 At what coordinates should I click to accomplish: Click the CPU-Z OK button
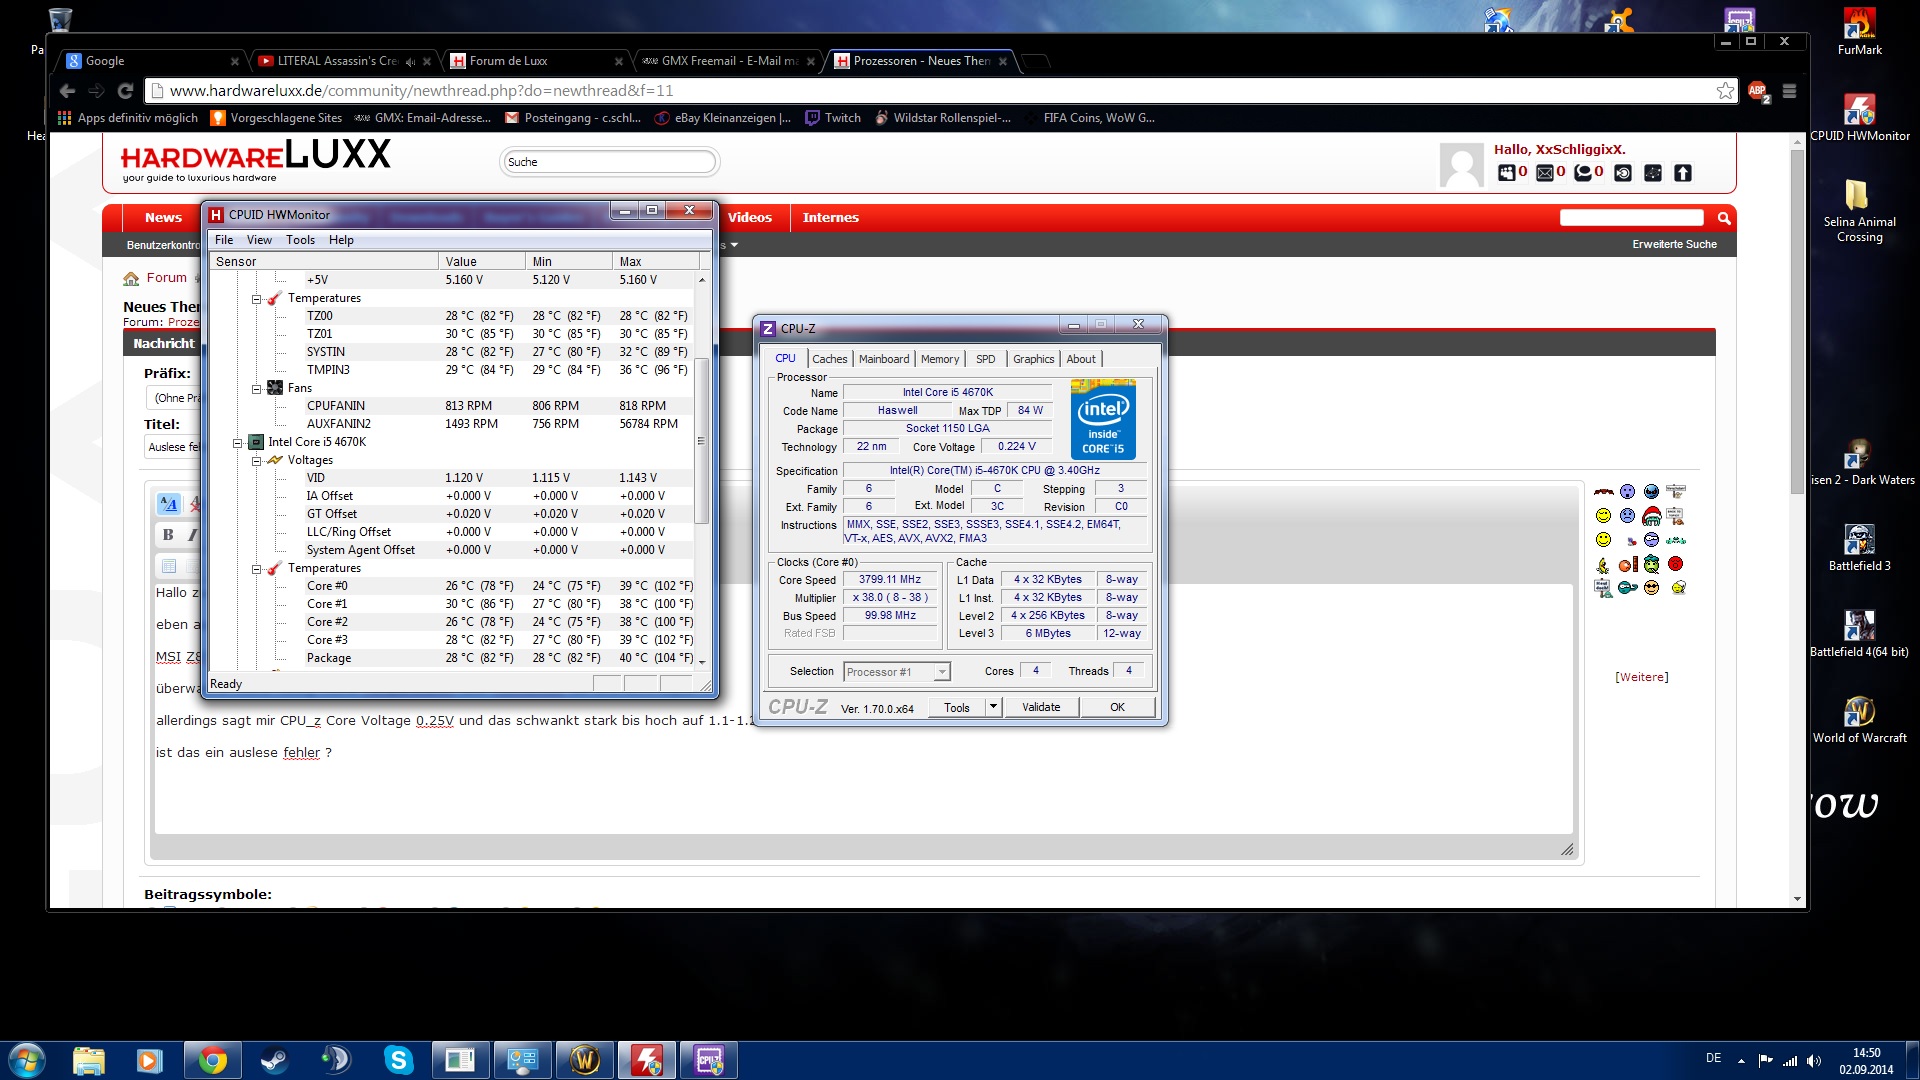[x=1117, y=707]
